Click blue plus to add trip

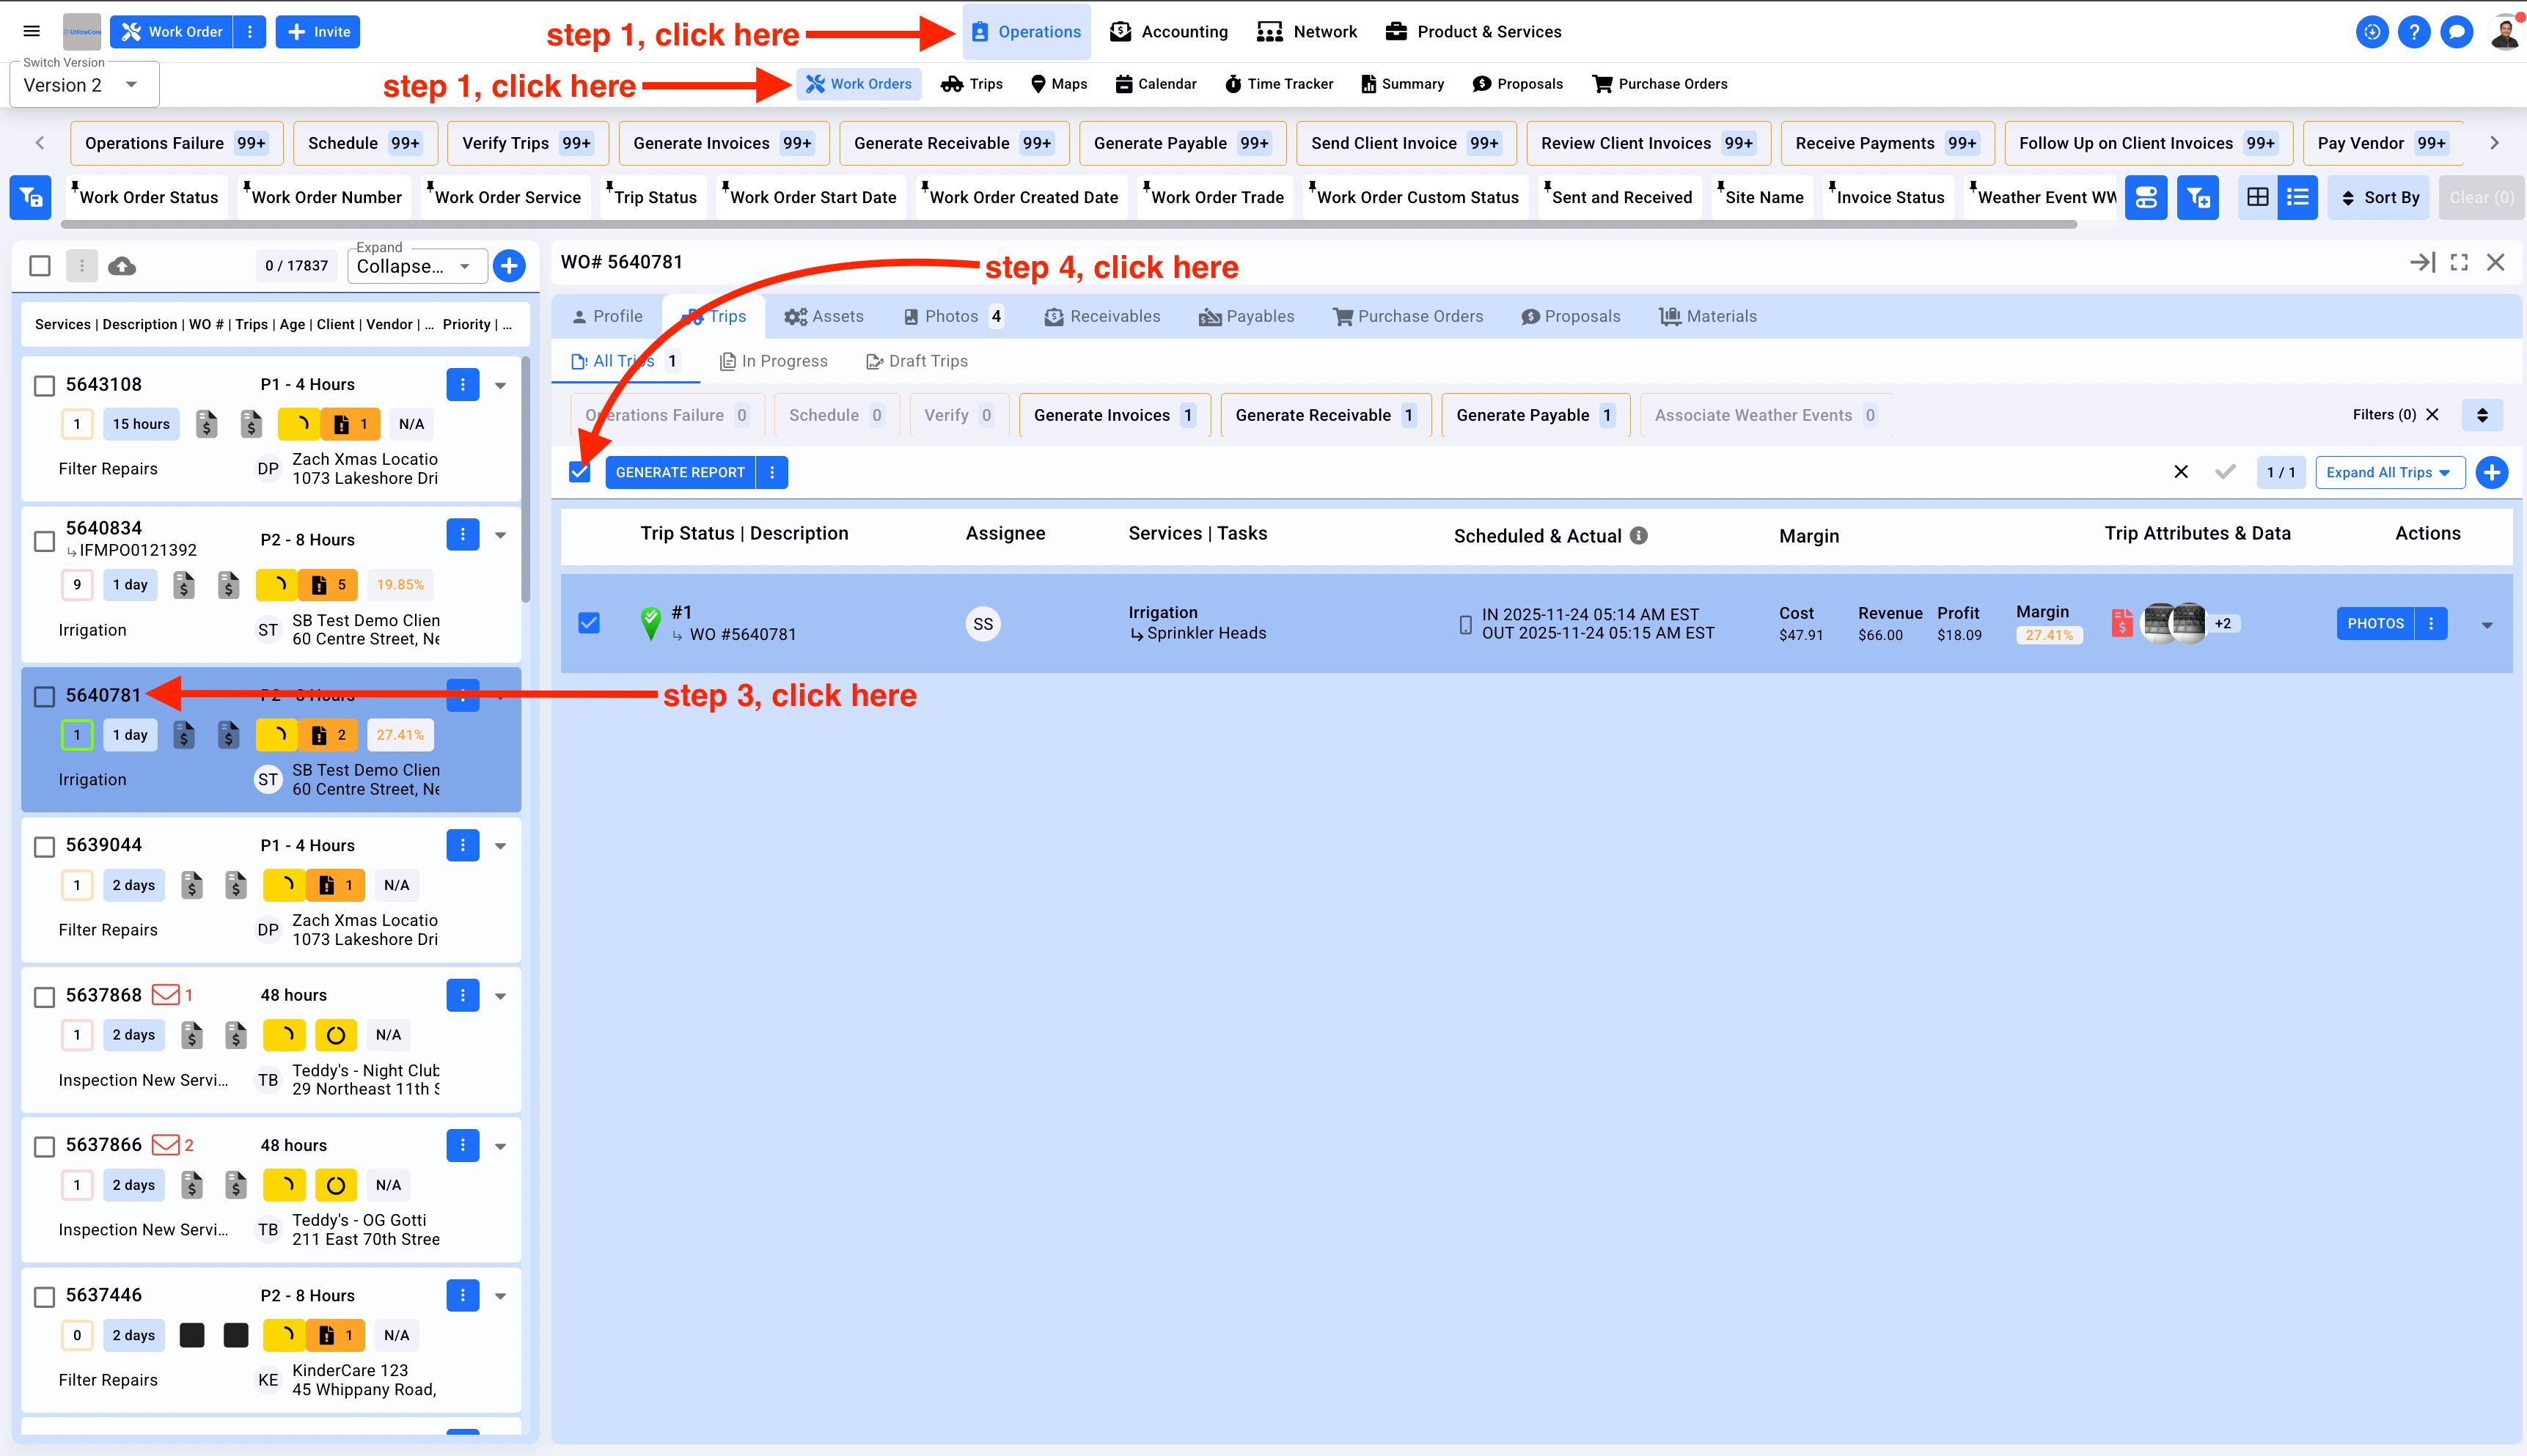pos(2491,472)
